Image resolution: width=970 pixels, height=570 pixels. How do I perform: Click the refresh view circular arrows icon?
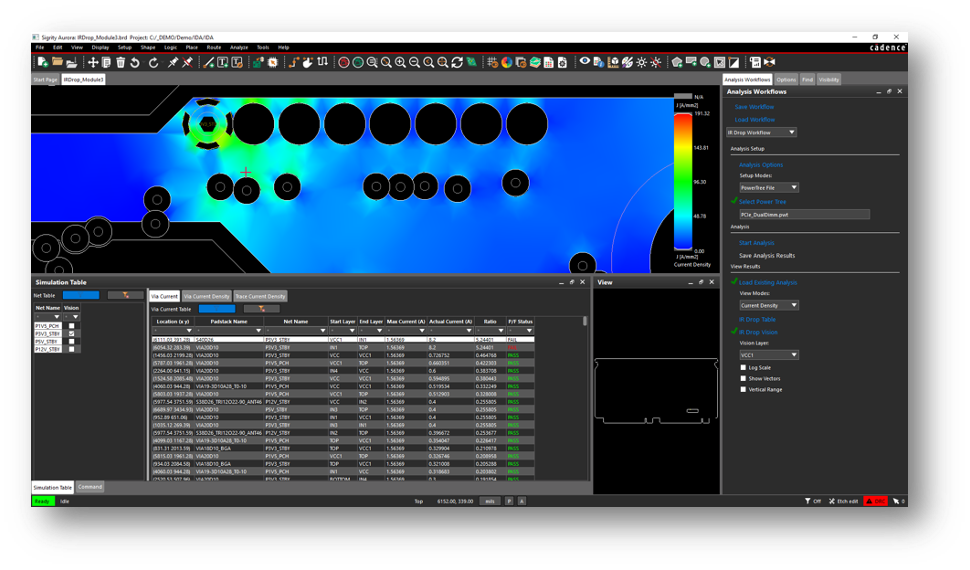[457, 62]
